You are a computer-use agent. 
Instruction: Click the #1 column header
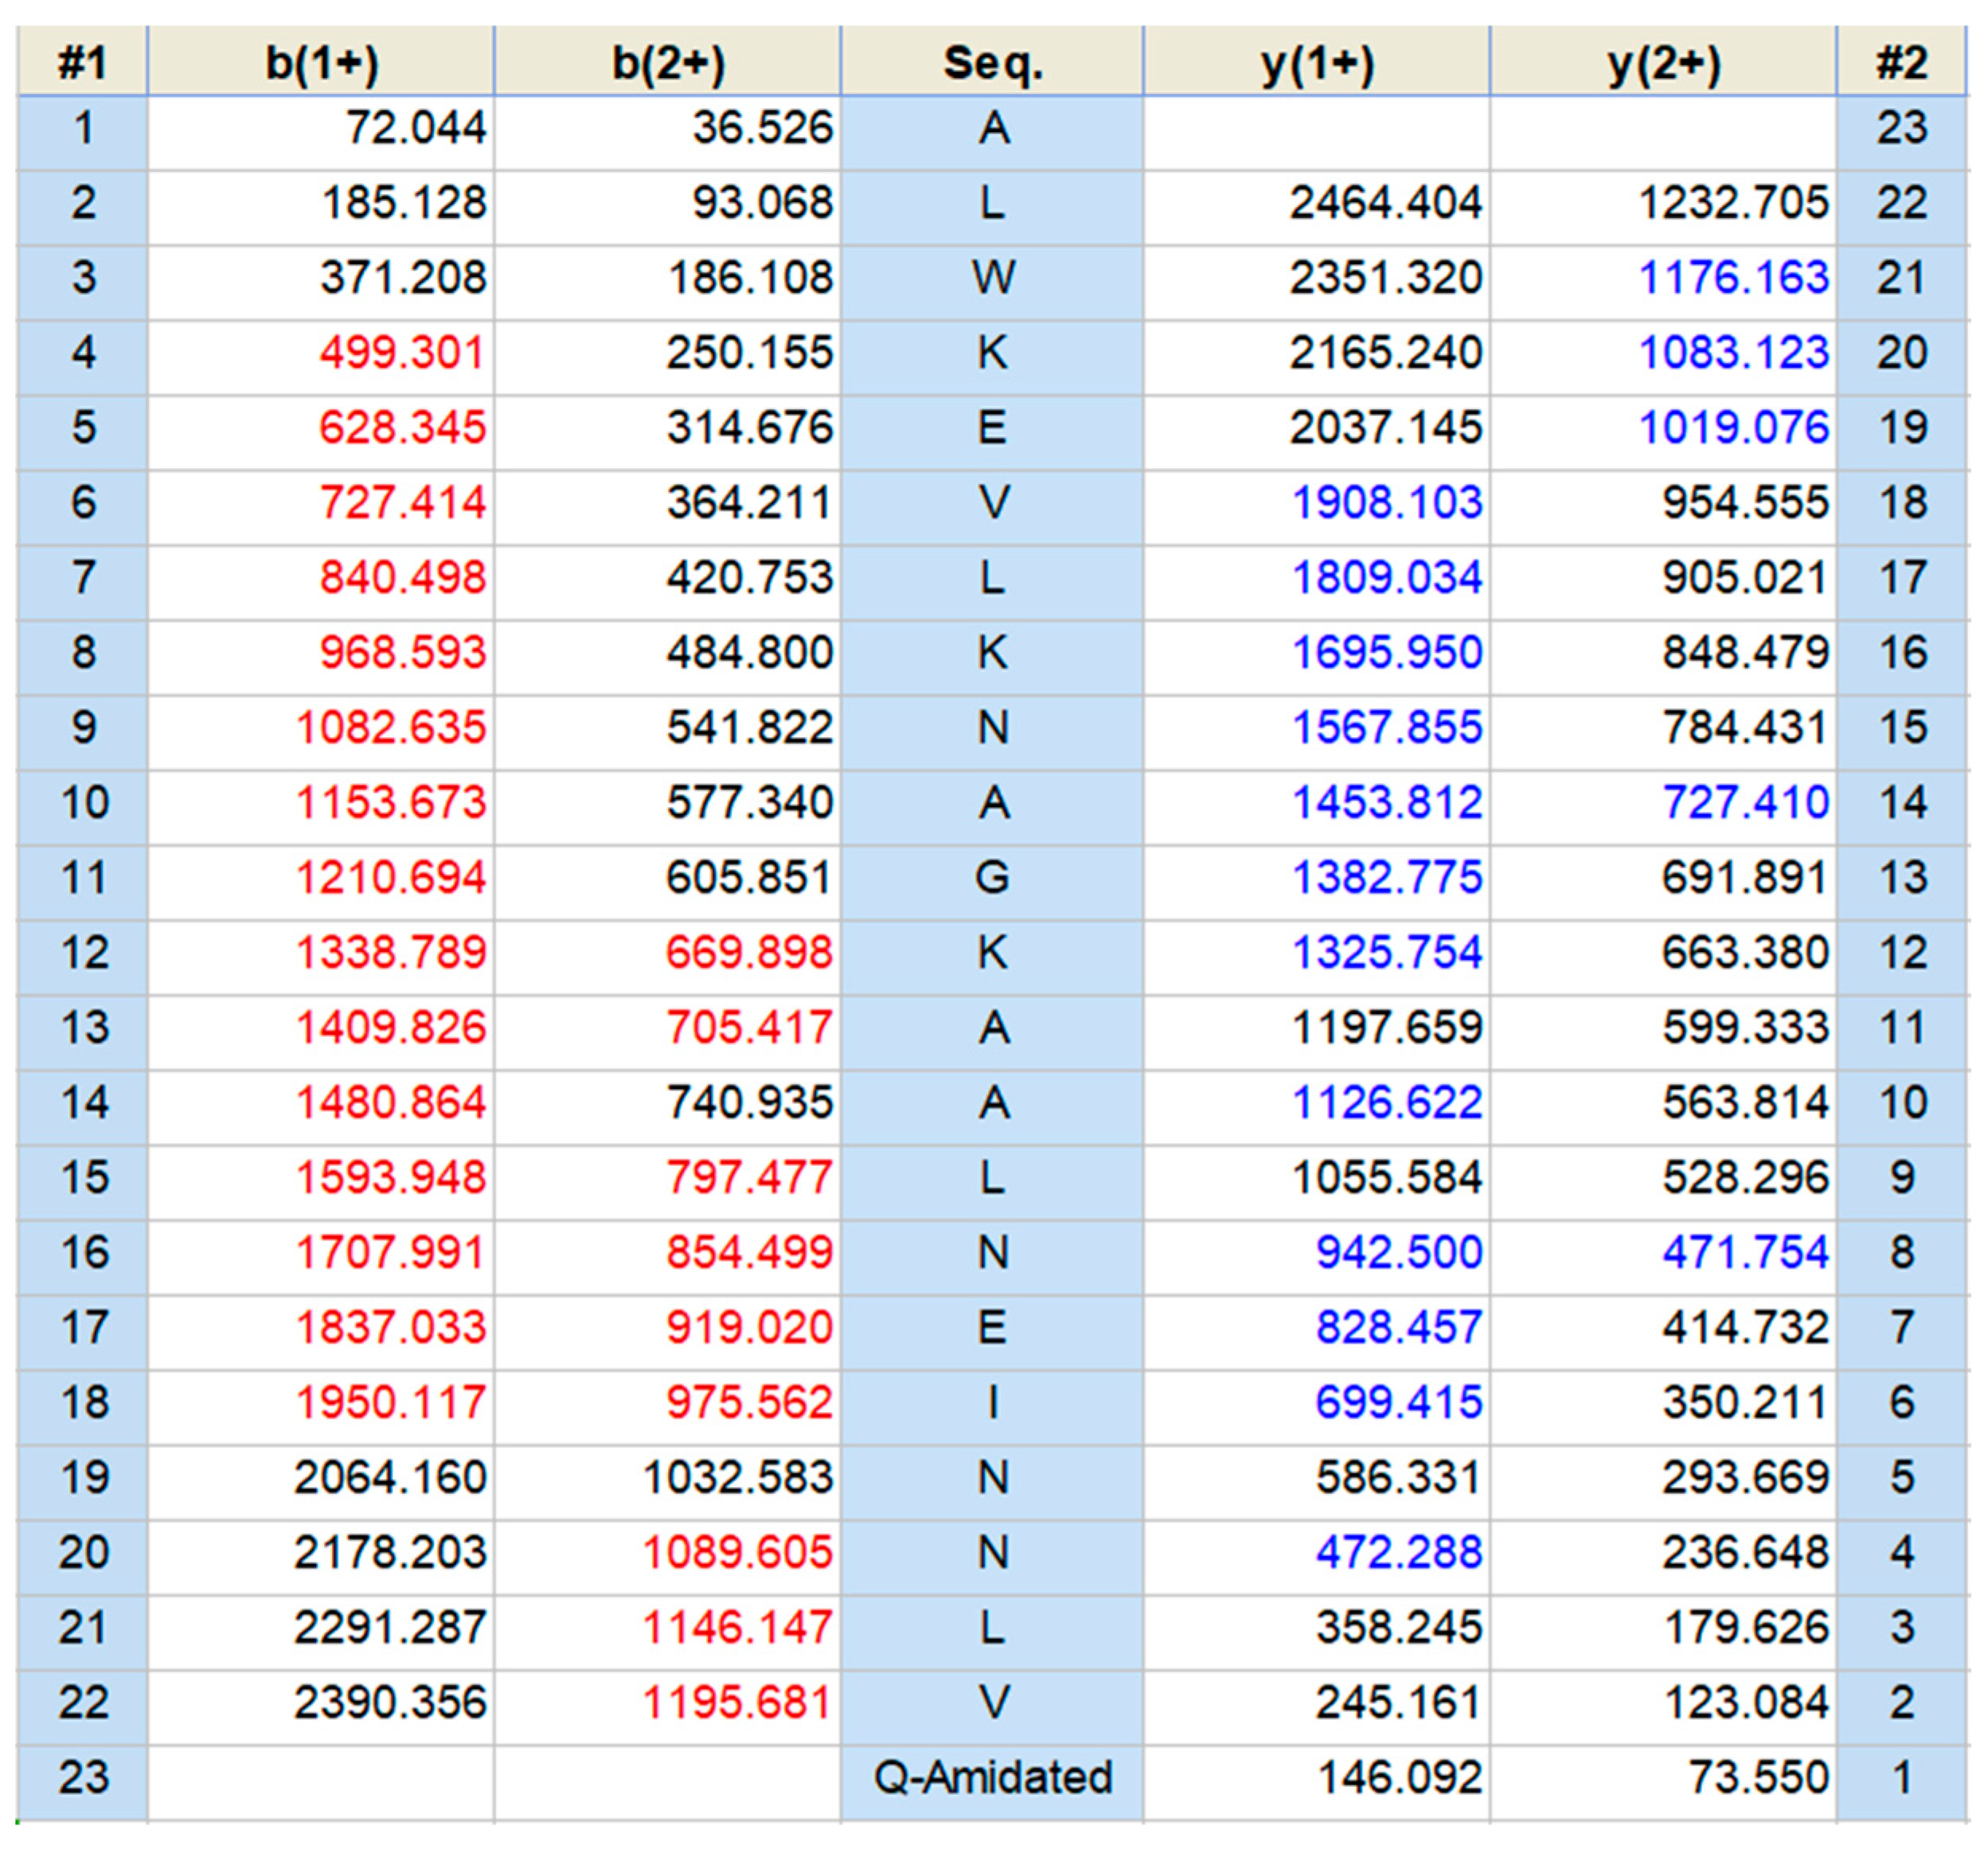pos(82,62)
